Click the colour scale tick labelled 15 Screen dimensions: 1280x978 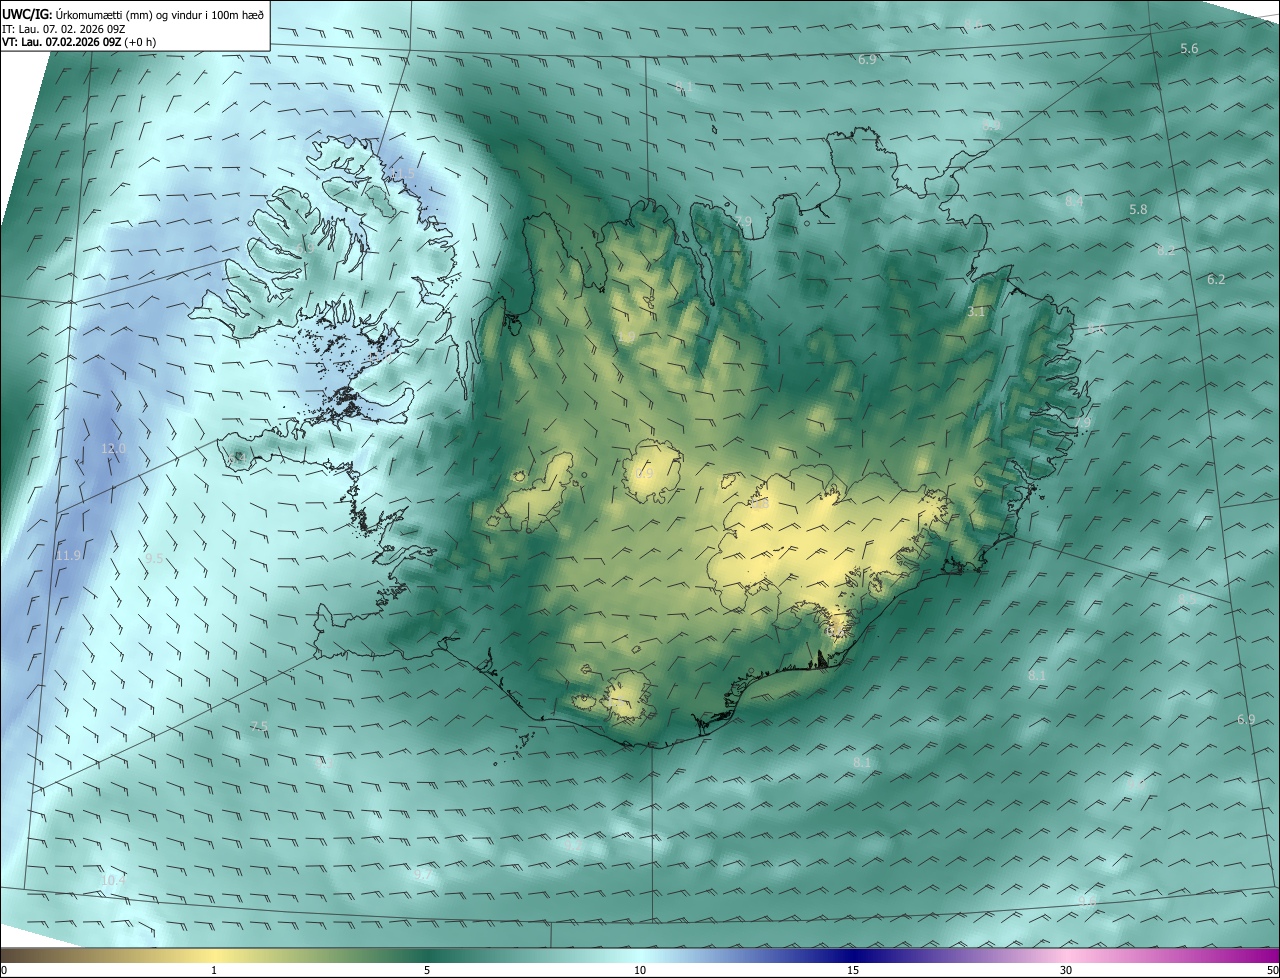(x=853, y=971)
